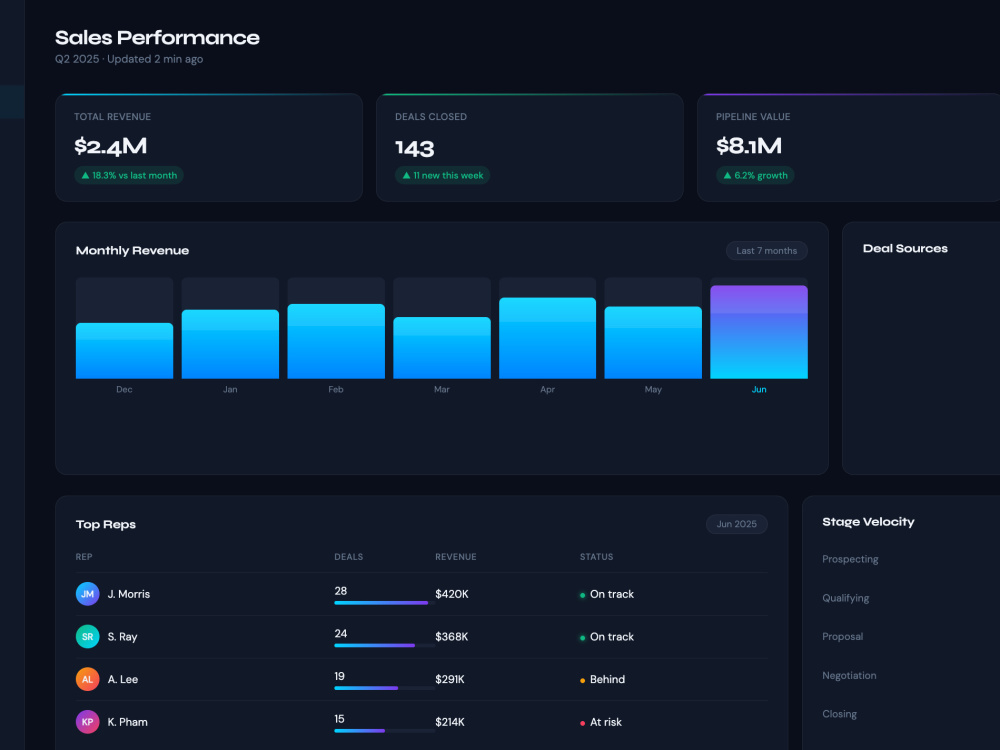The width and height of the screenshot is (1000, 750).
Task: Click the Negotiation stage label
Action: click(849, 675)
